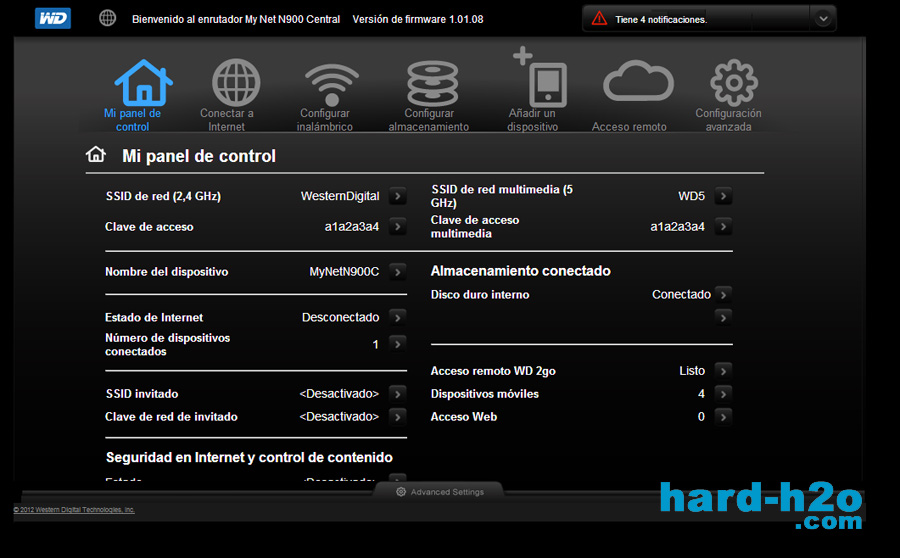Open Disco duro interno arrow
900x558 pixels.
tap(723, 294)
